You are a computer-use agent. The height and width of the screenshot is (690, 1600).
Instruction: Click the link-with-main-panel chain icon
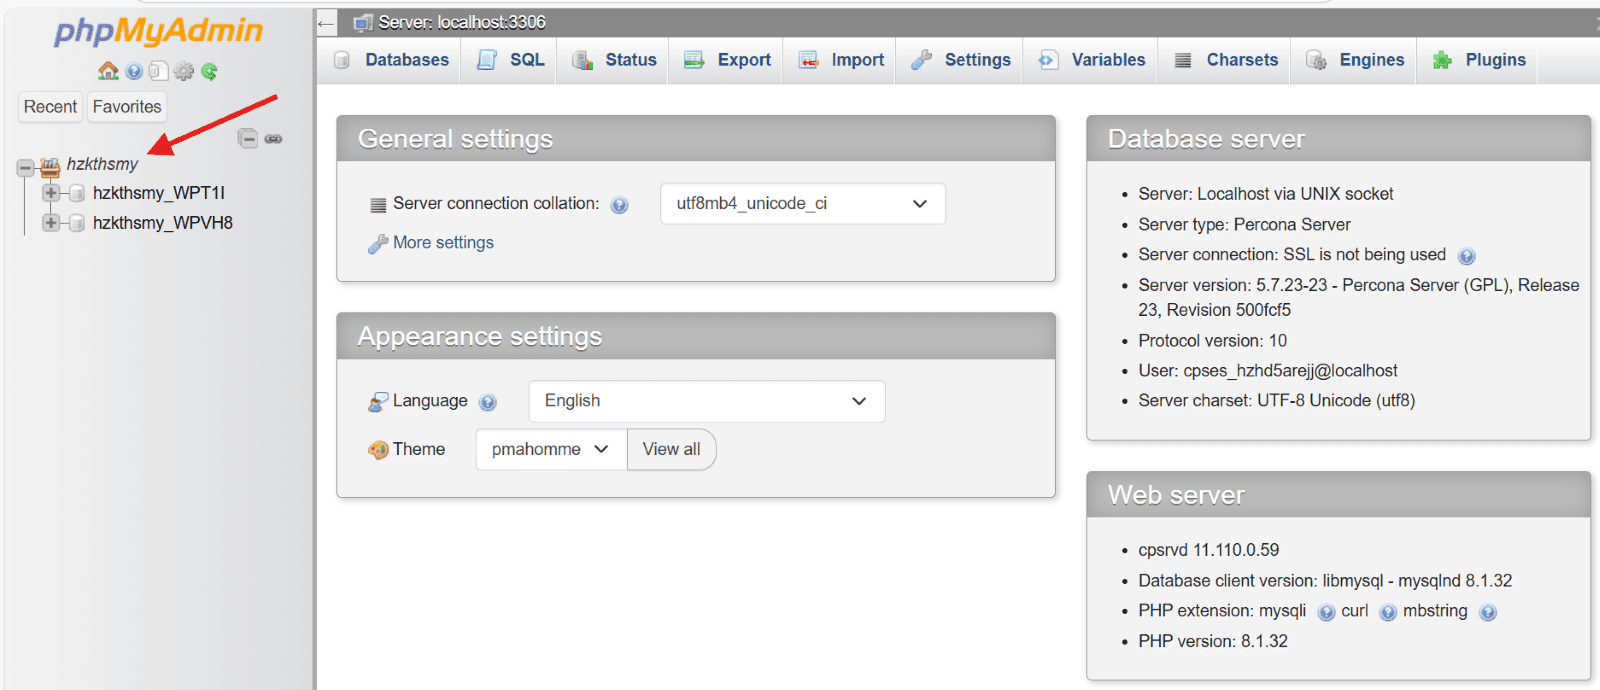click(273, 139)
